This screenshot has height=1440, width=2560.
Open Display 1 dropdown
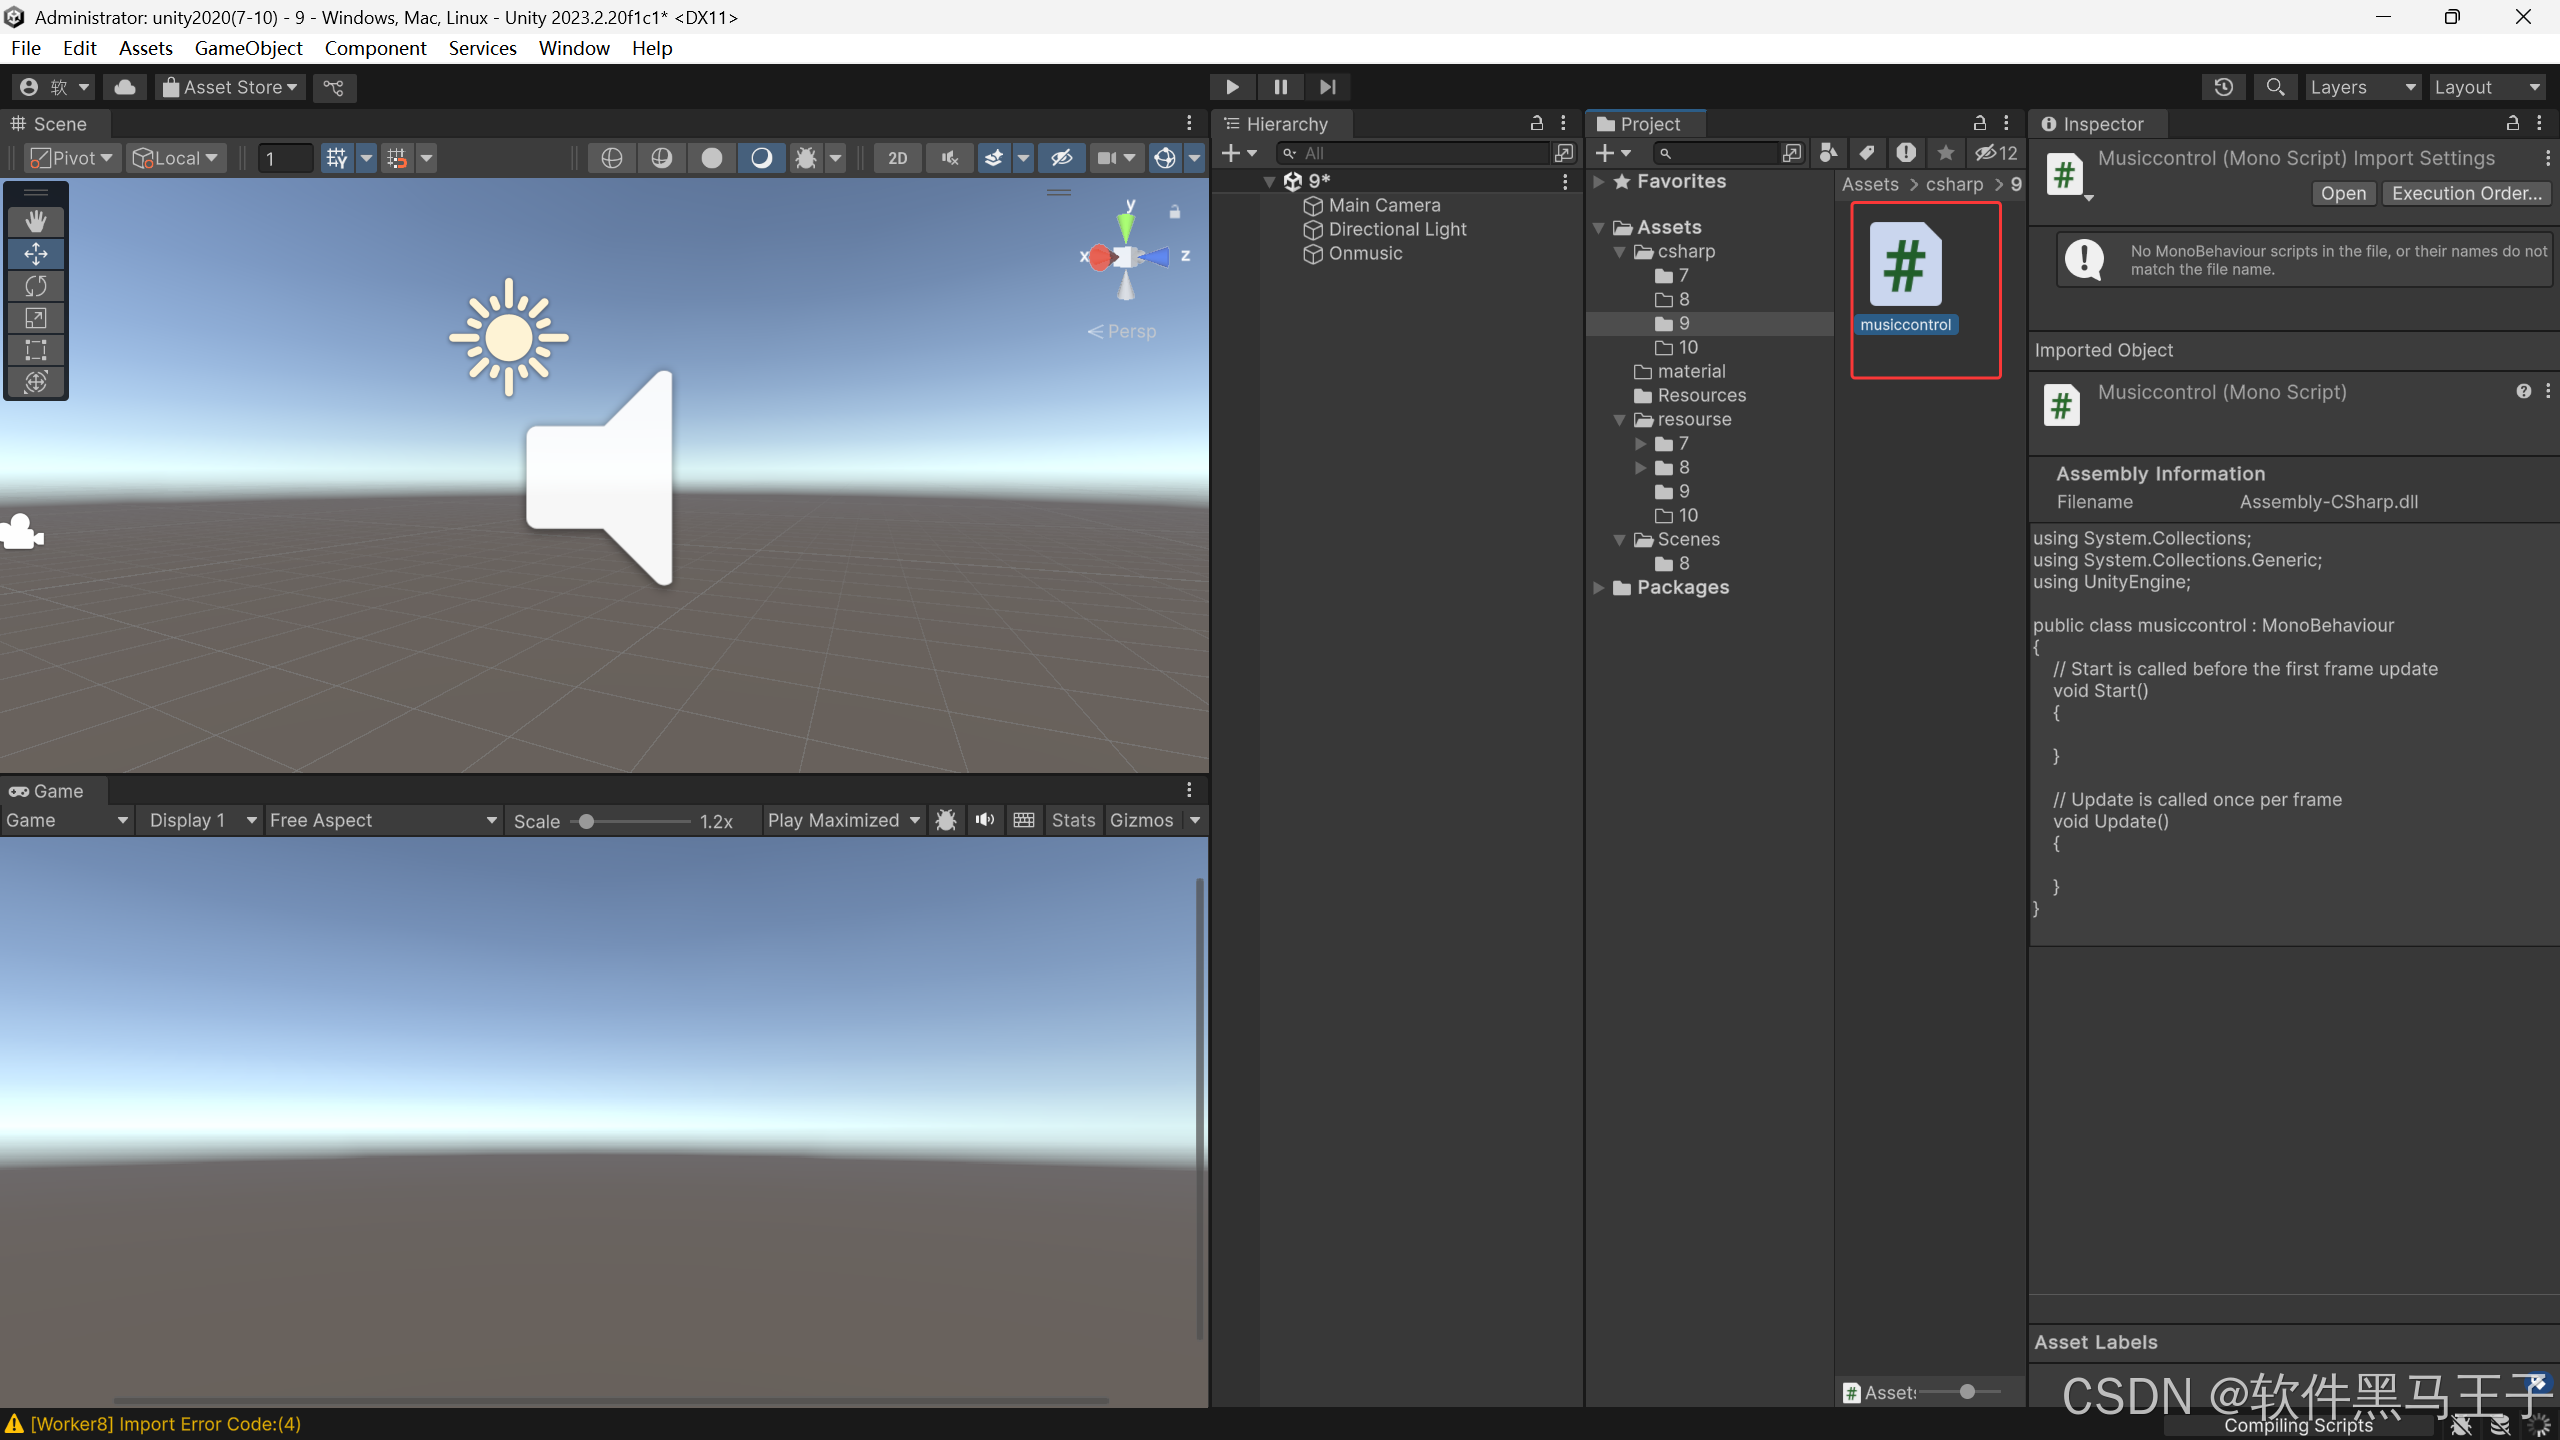(201, 820)
